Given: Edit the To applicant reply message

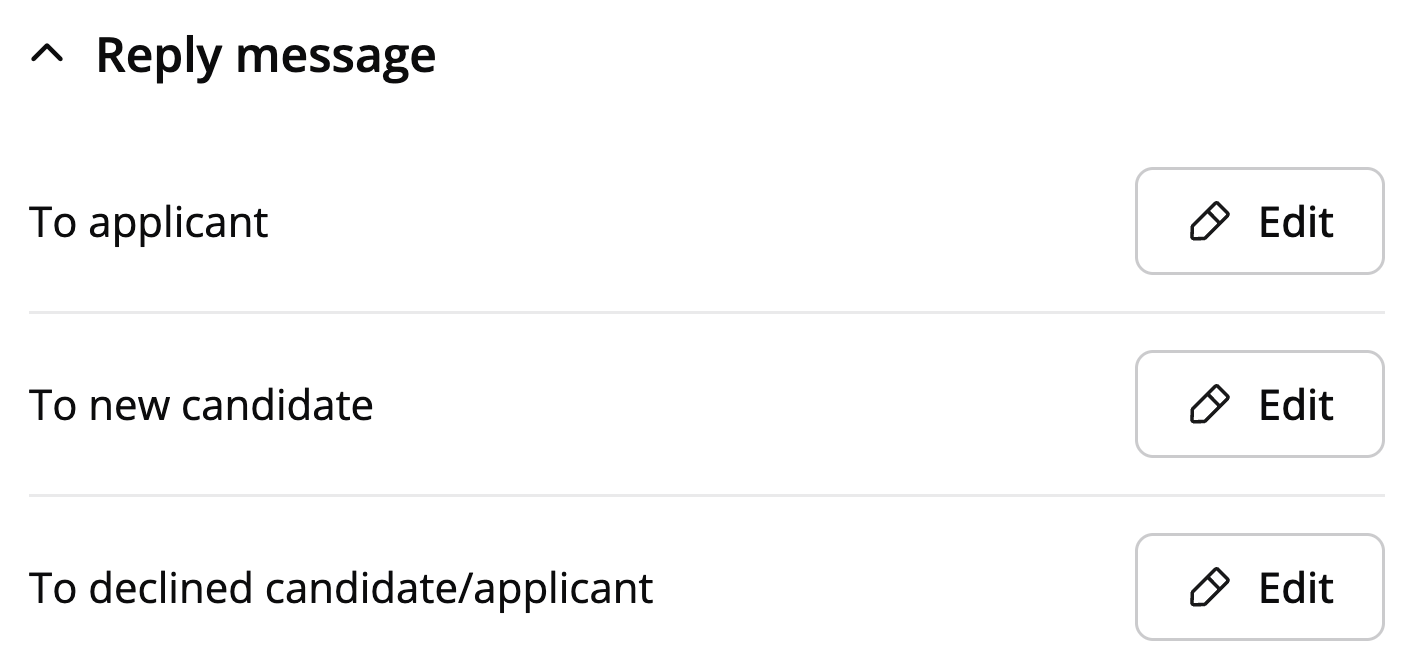Looking at the screenshot, I should pyautogui.click(x=1259, y=222).
